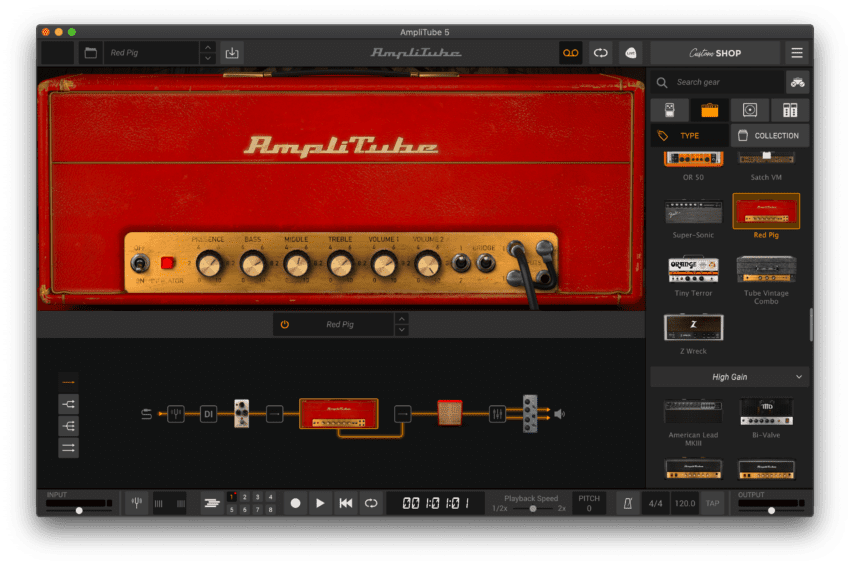Click the 120.0 tempo value

point(685,503)
